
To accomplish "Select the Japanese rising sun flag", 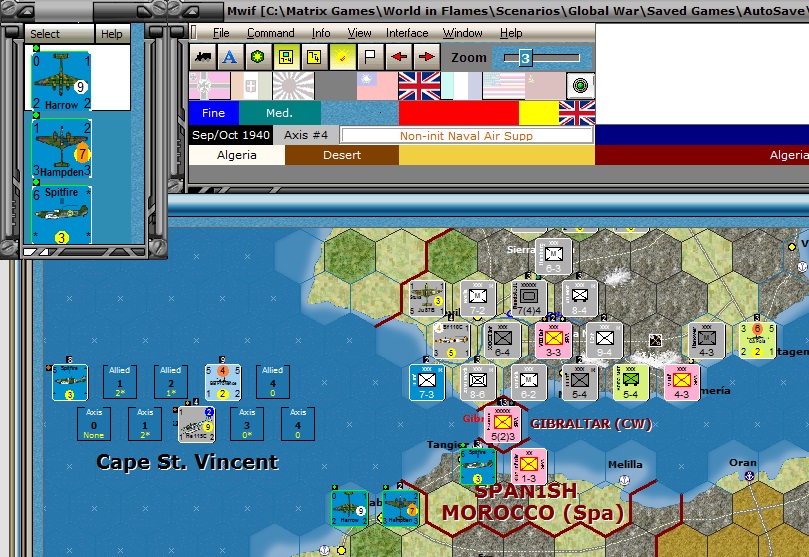I will tap(294, 86).
